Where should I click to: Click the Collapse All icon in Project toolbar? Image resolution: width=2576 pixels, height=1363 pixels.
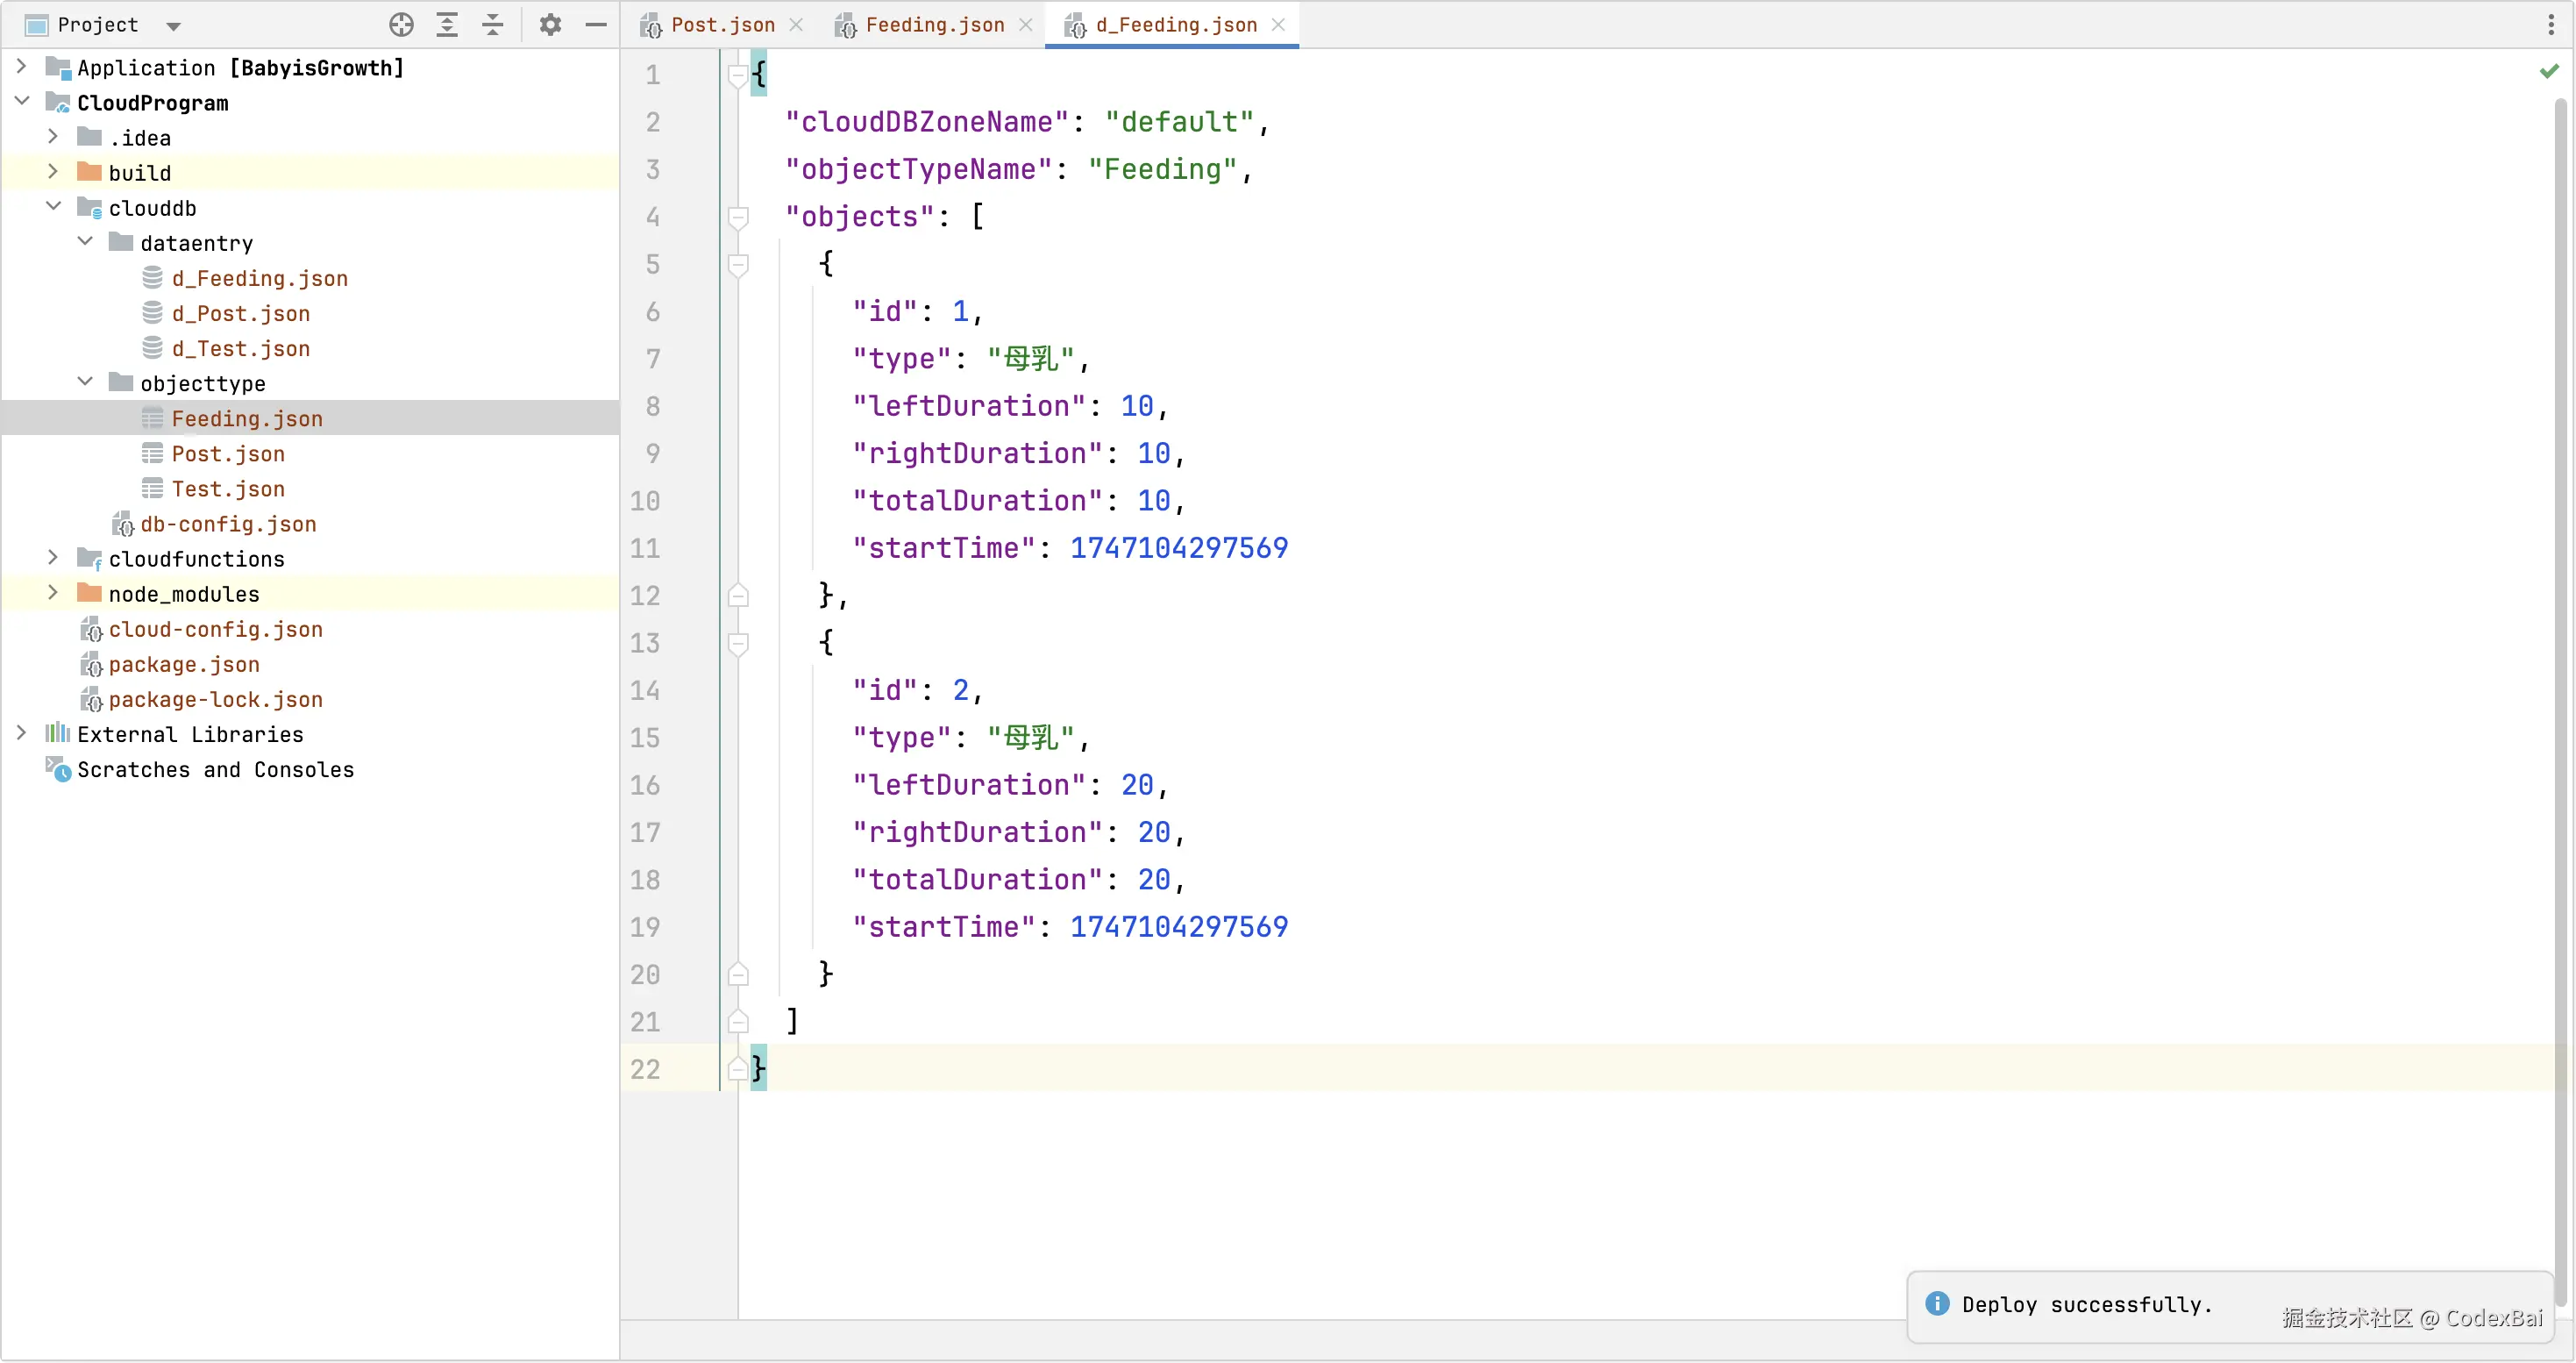click(x=493, y=25)
